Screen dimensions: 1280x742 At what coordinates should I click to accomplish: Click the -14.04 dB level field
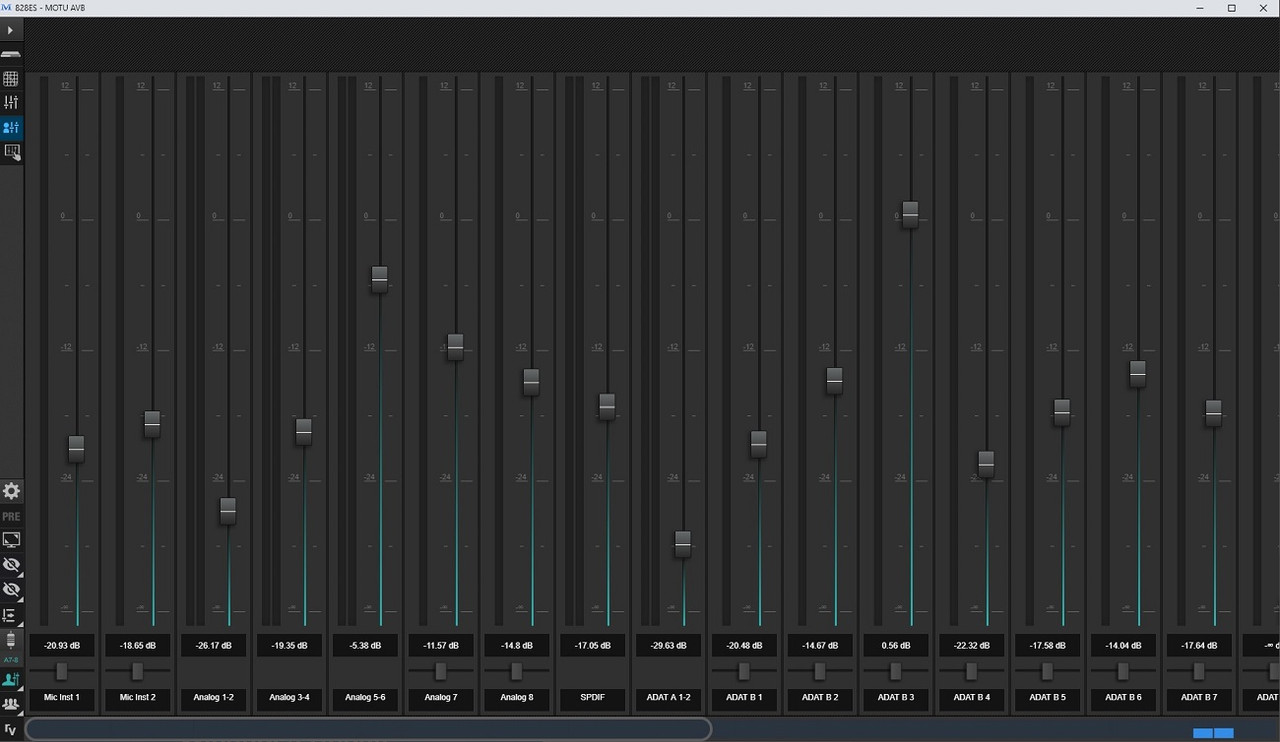coord(1123,646)
